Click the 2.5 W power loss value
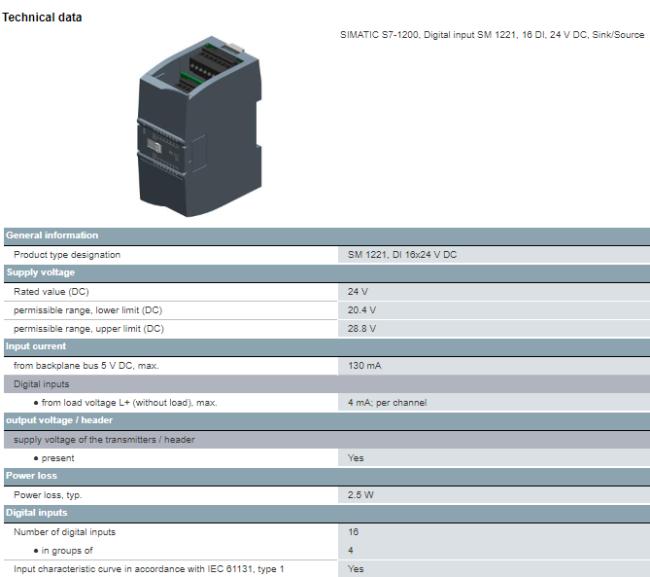650x577 pixels. (x=361, y=495)
